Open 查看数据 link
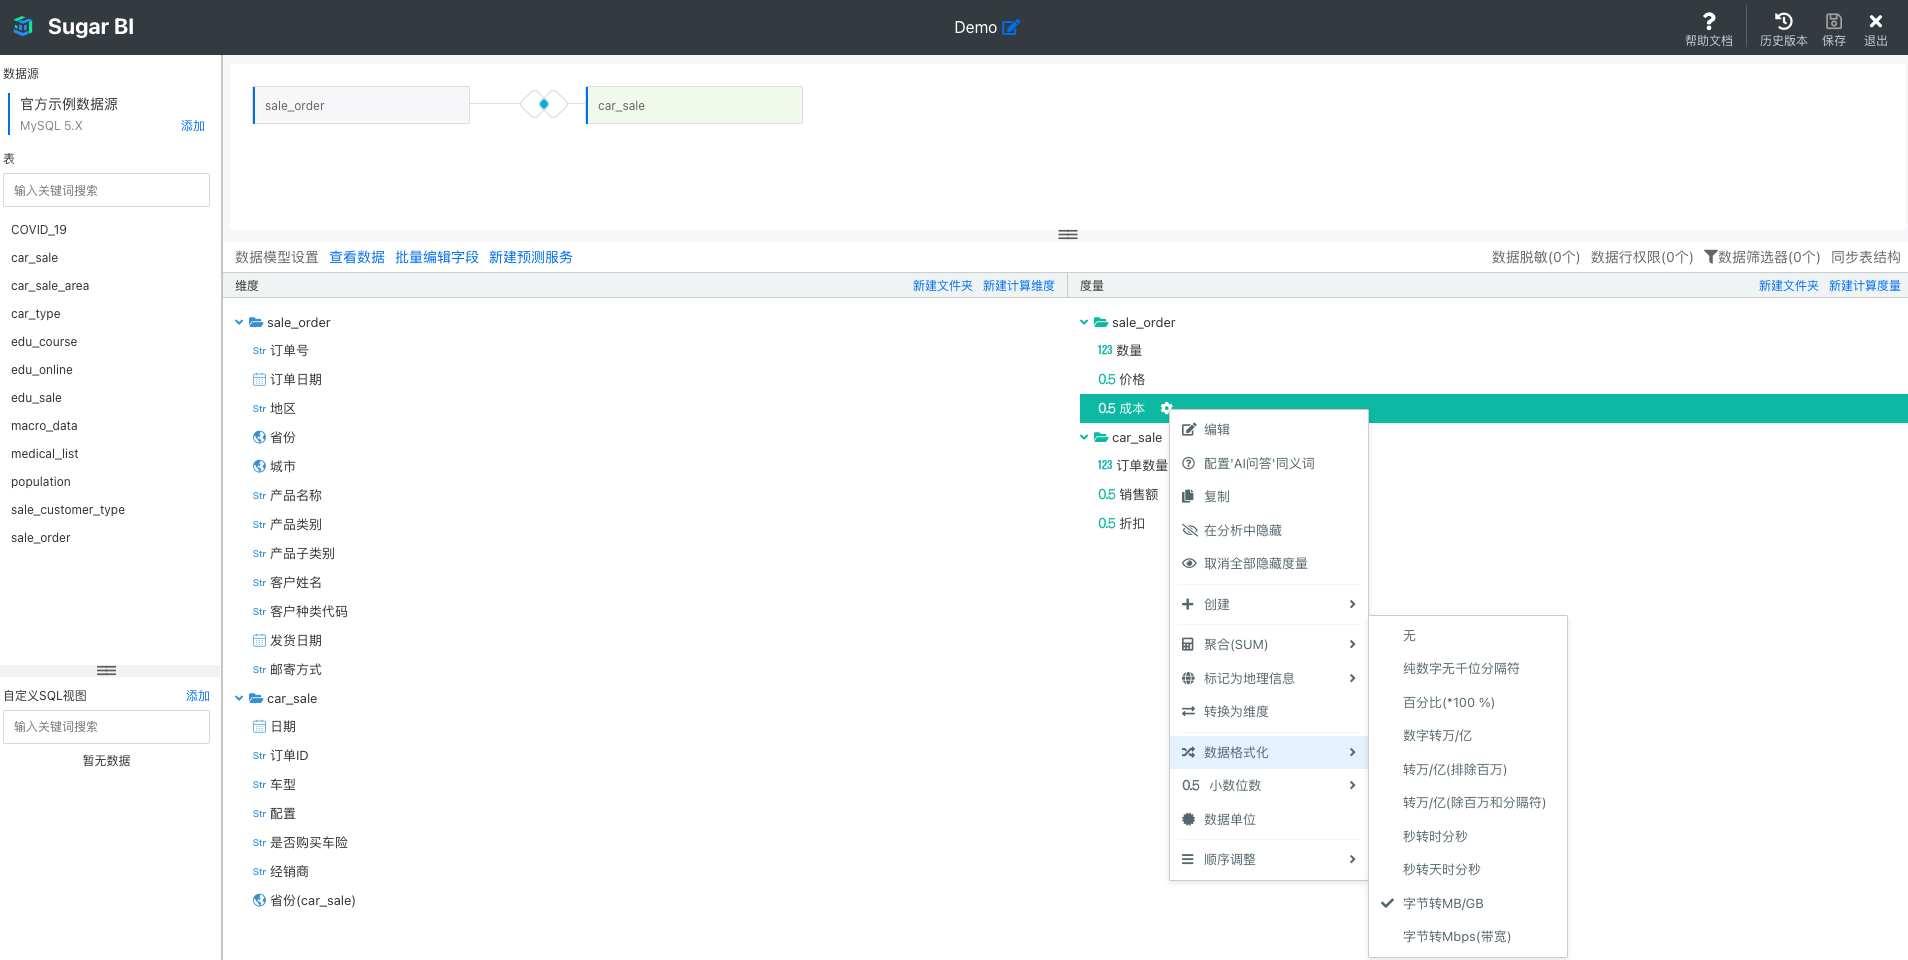Image resolution: width=1908 pixels, height=960 pixels. point(357,257)
